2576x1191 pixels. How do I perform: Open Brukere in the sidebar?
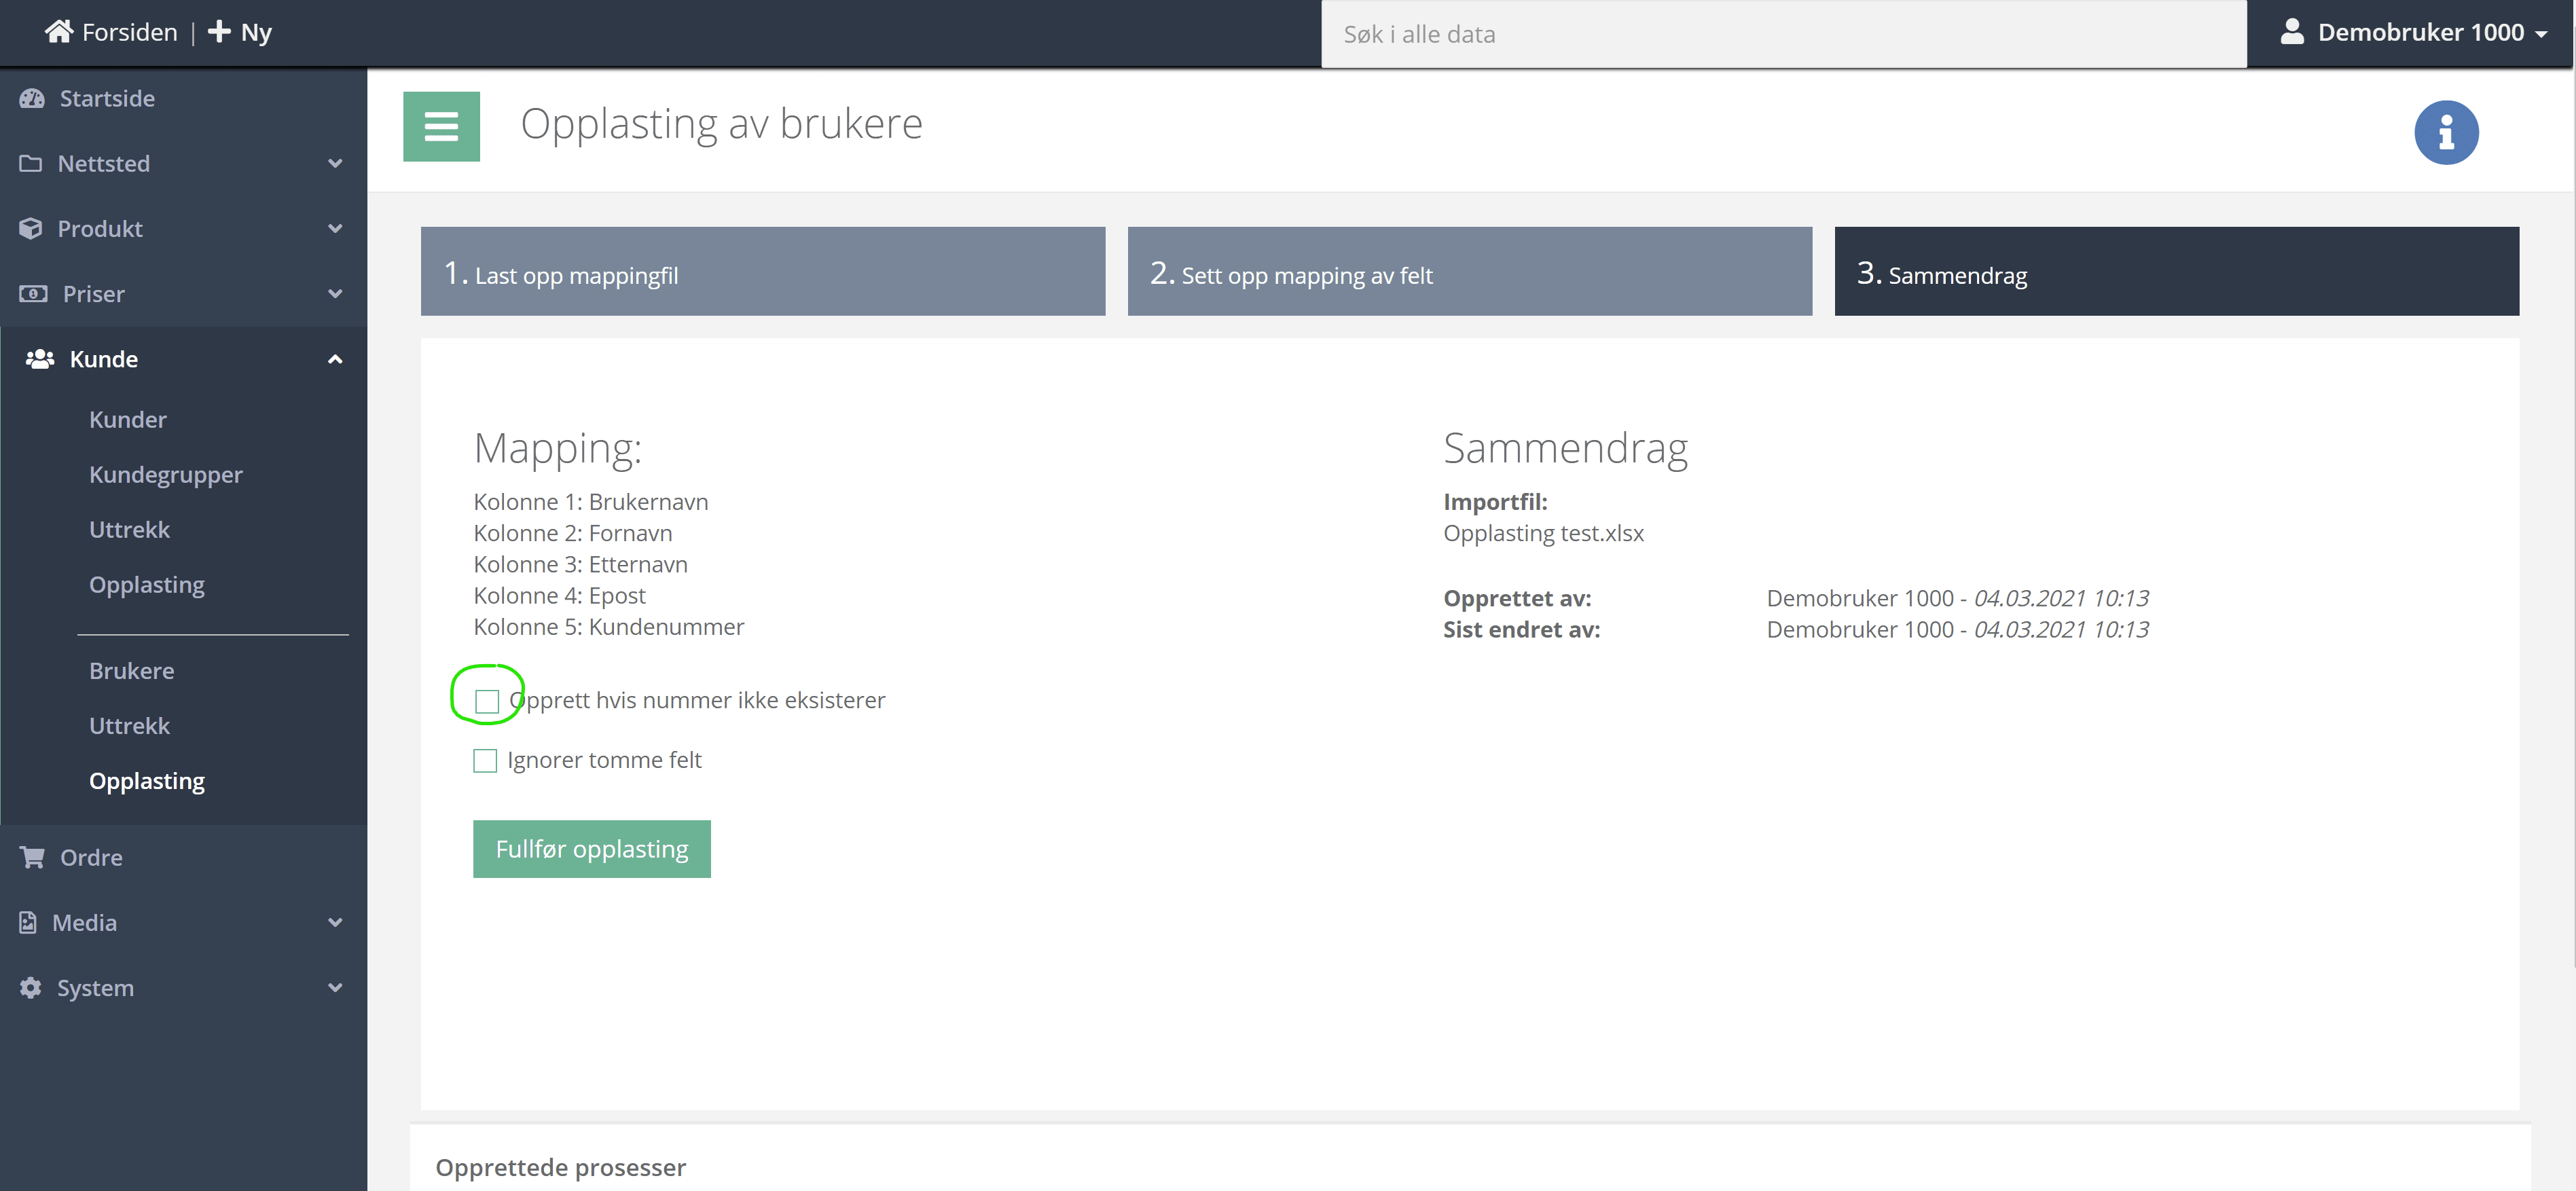(132, 671)
